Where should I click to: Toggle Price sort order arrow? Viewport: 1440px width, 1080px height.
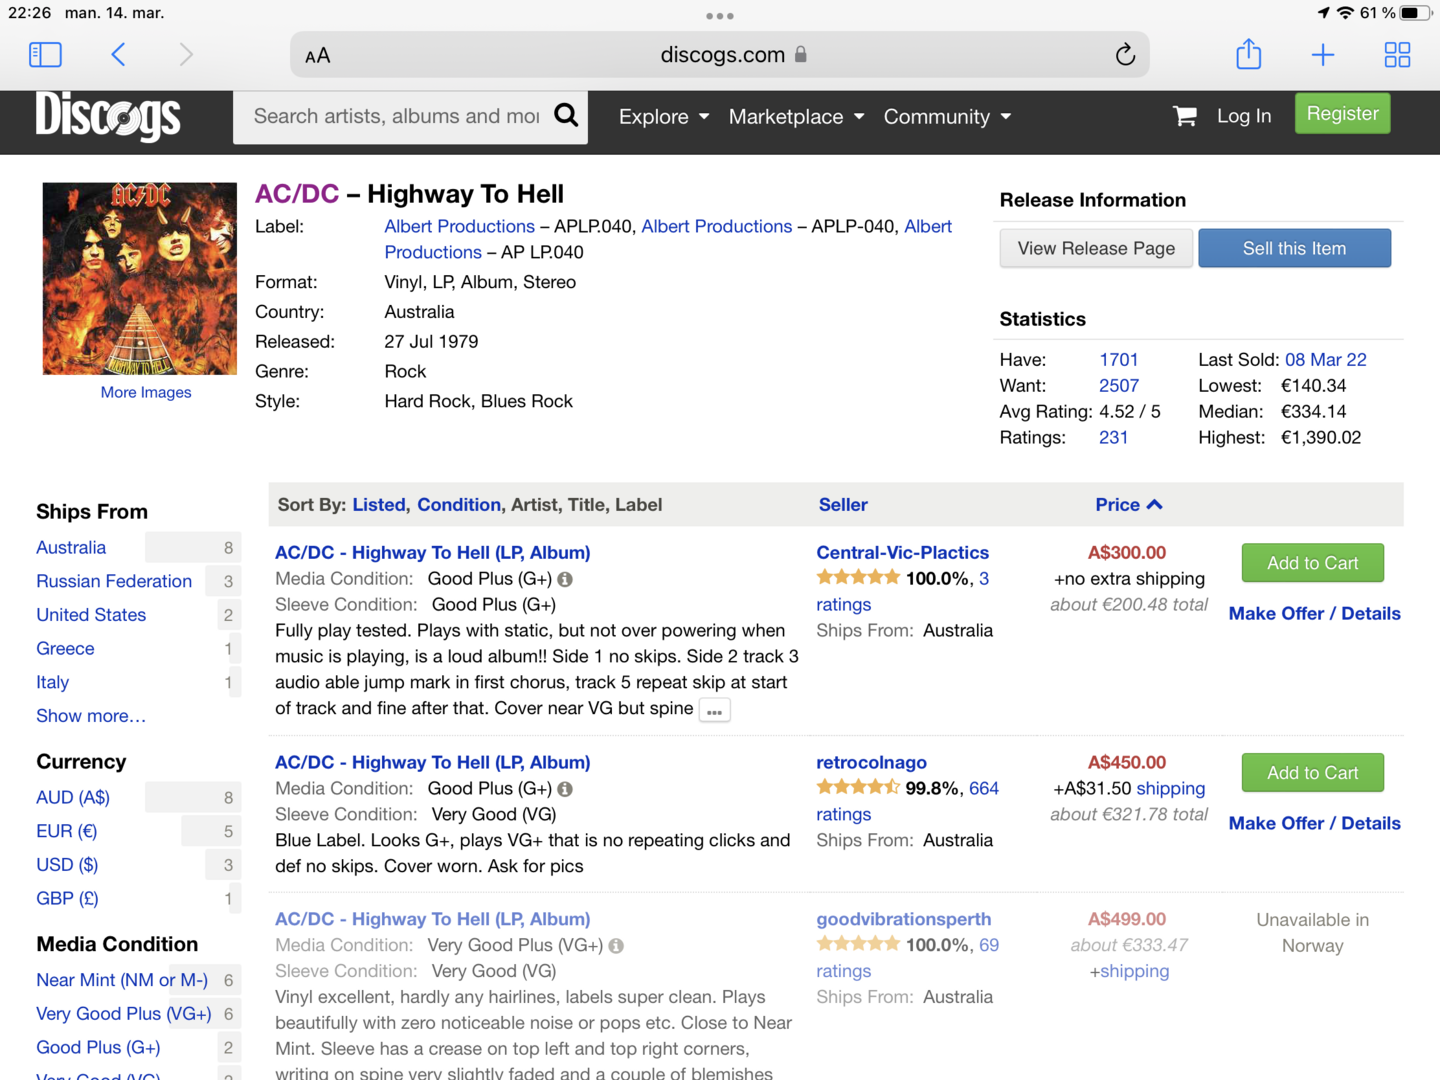click(1154, 505)
